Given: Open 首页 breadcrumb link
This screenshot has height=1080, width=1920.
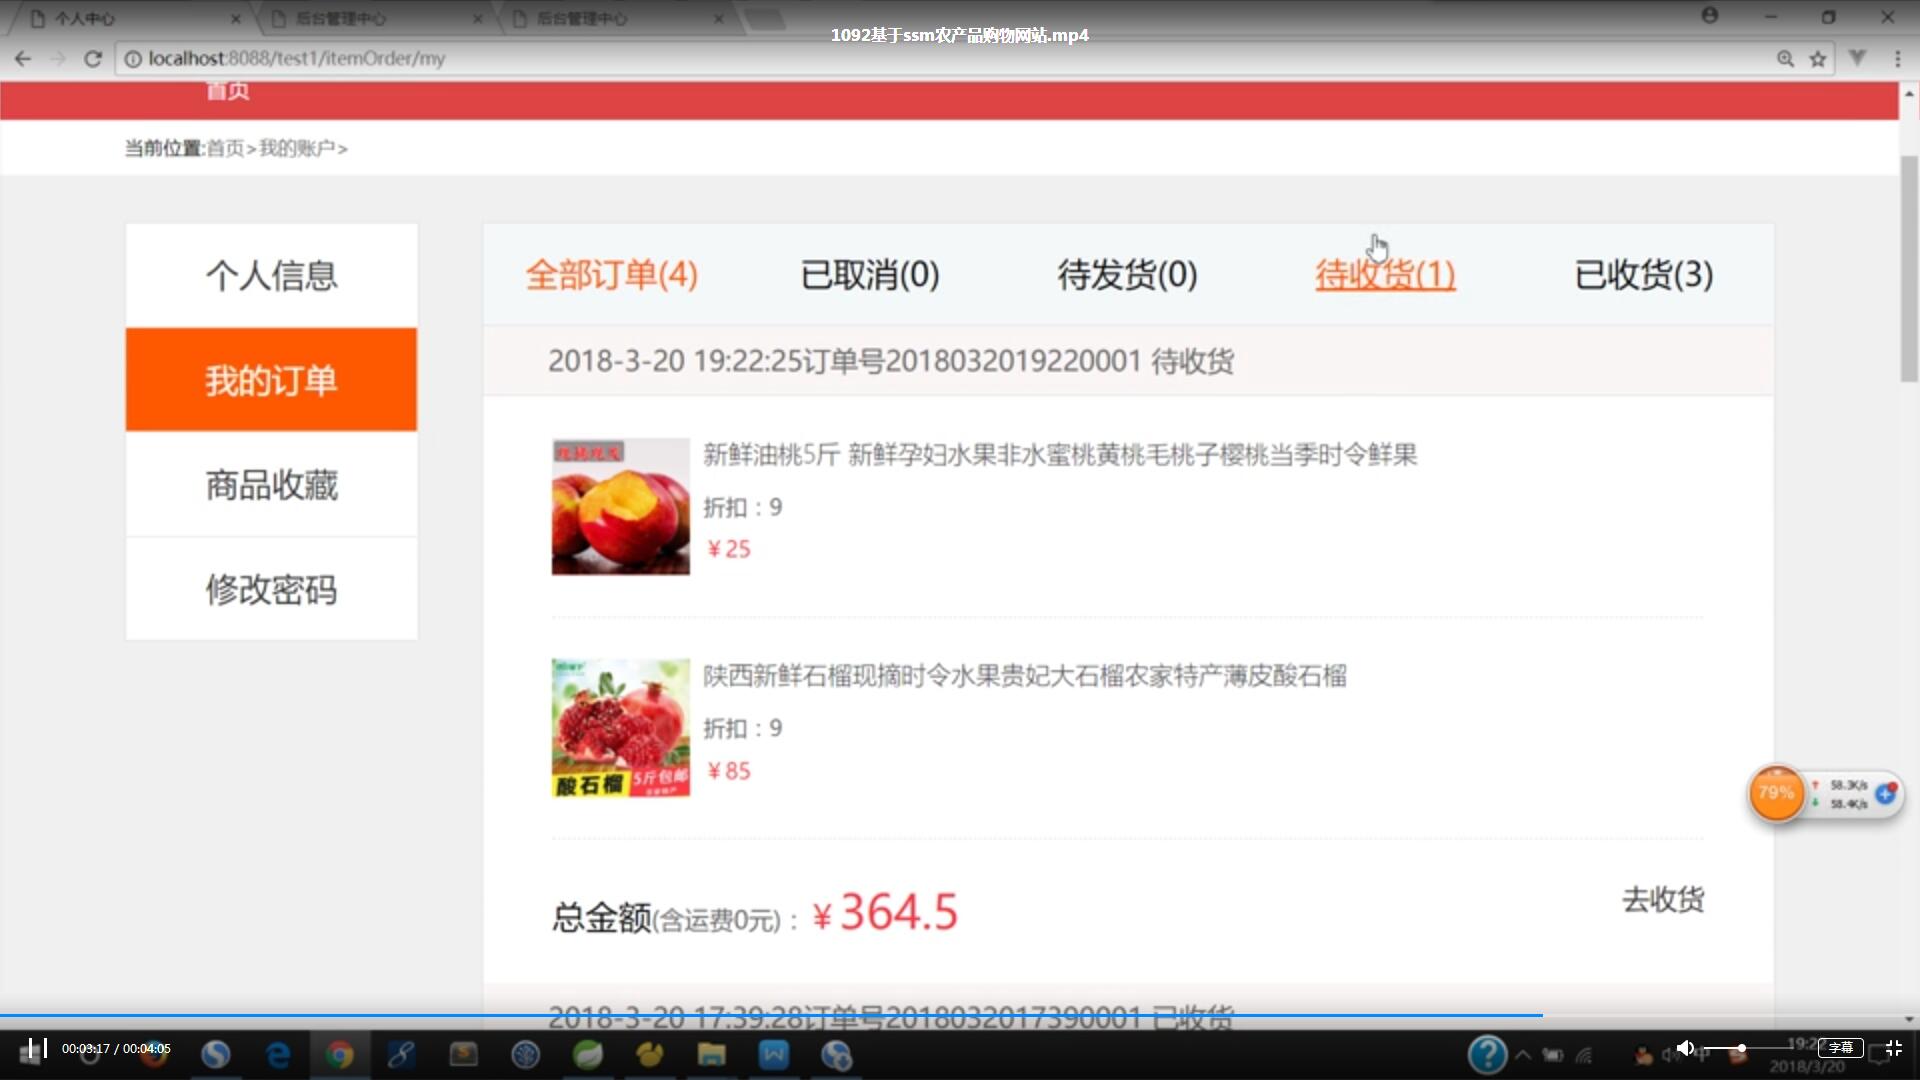Looking at the screenshot, I should (x=225, y=148).
